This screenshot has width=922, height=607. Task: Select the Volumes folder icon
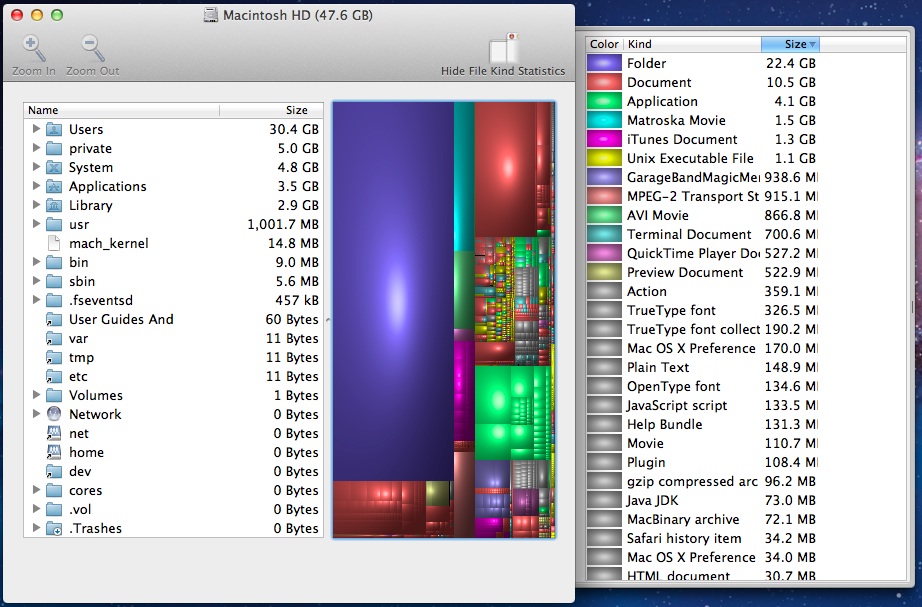tap(54, 395)
